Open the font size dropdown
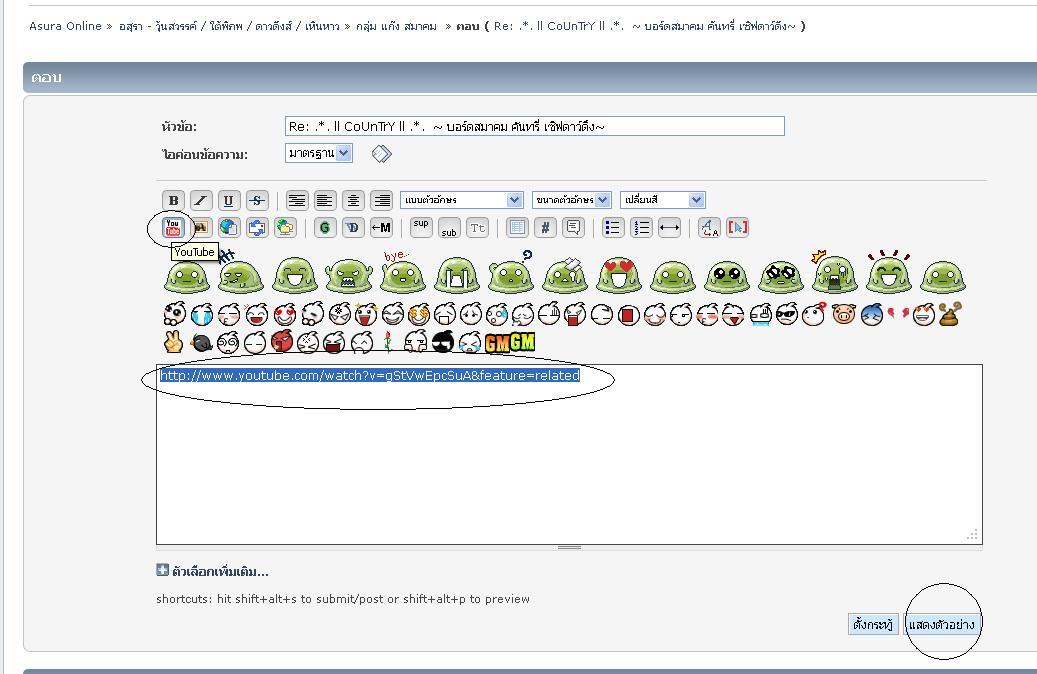This screenshot has width=1037, height=674. [571, 200]
